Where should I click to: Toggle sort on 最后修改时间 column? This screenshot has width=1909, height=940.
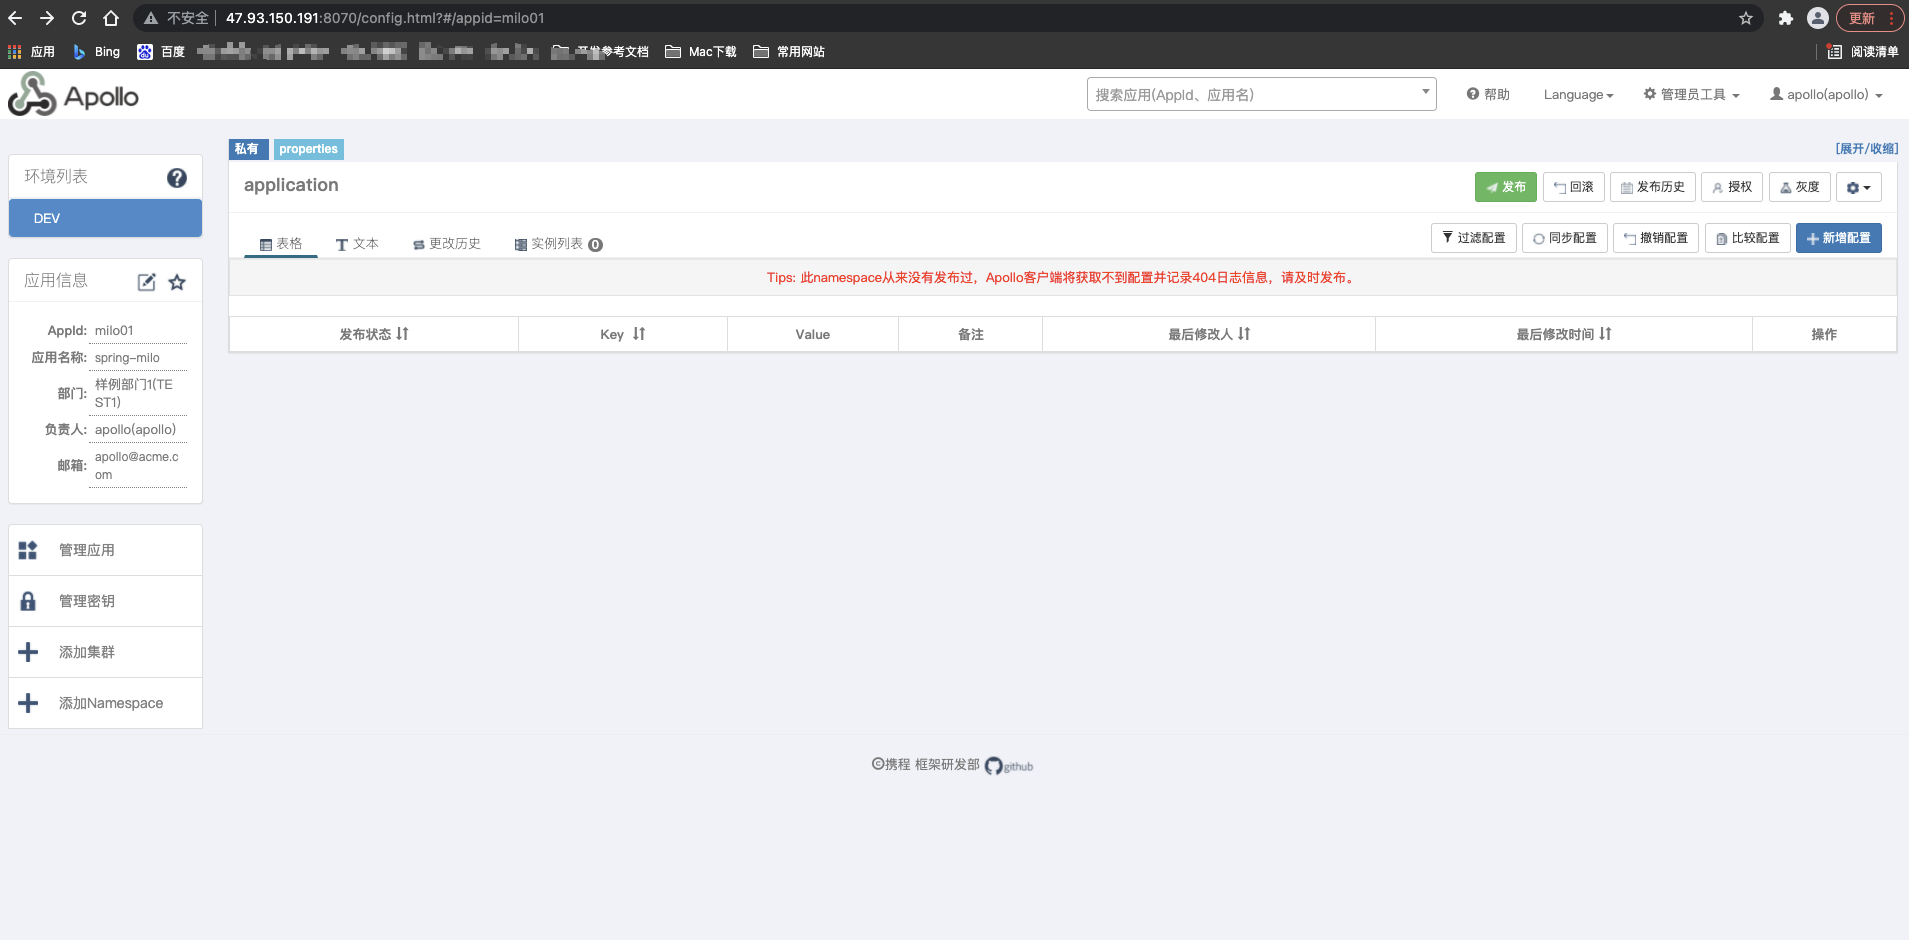point(1606,334)
